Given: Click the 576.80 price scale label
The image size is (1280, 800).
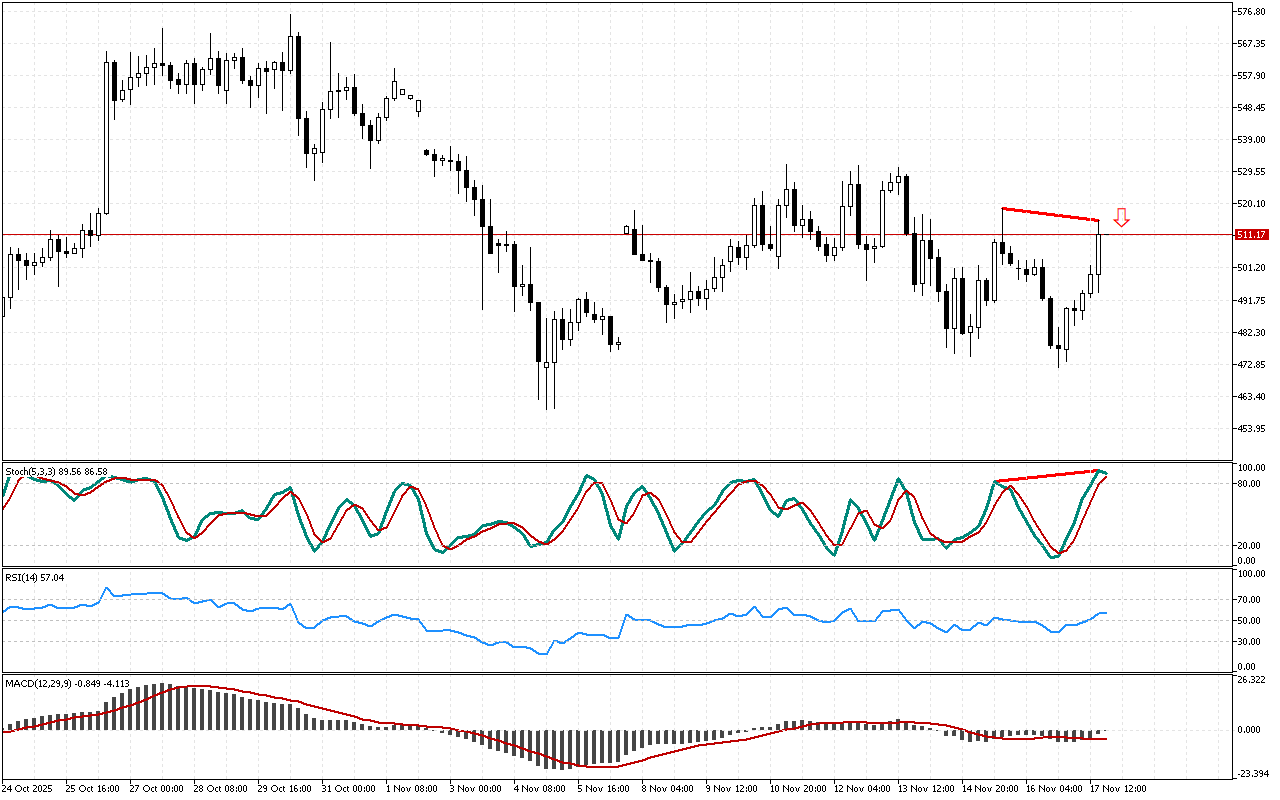Looking at the screenshot, I should pos(1252,12).
